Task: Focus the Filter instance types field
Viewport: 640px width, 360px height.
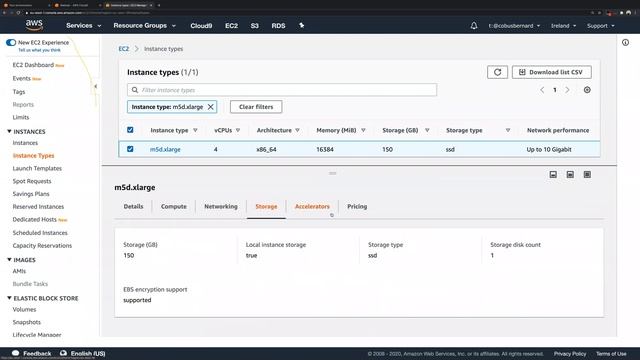Action: click(282, 90)
